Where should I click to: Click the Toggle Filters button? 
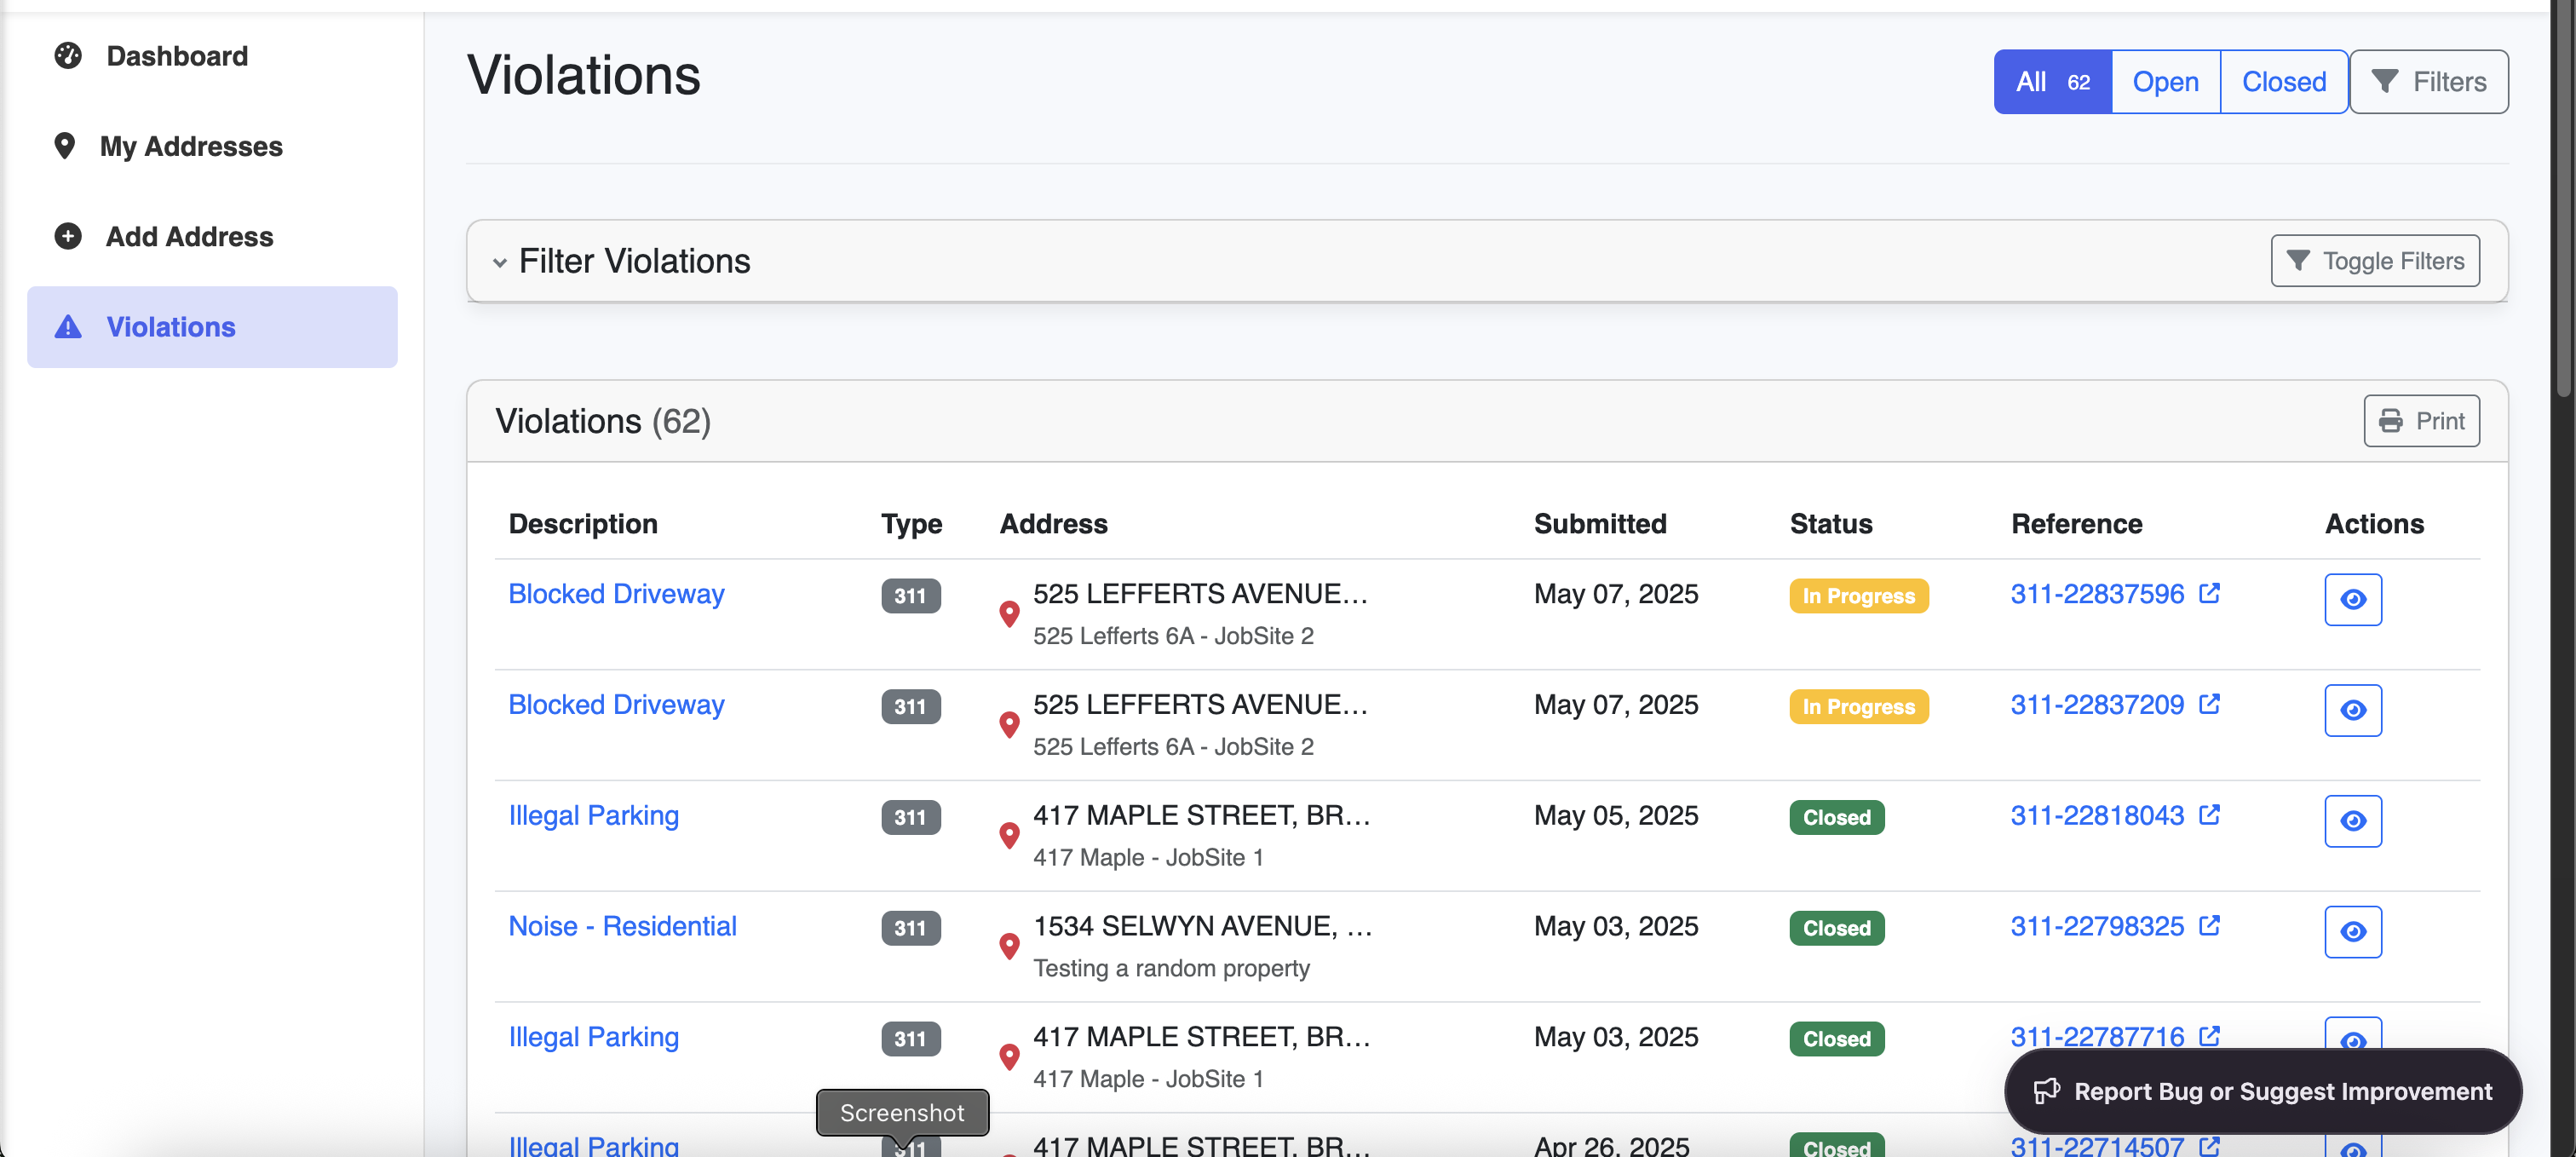(2374, 261)
